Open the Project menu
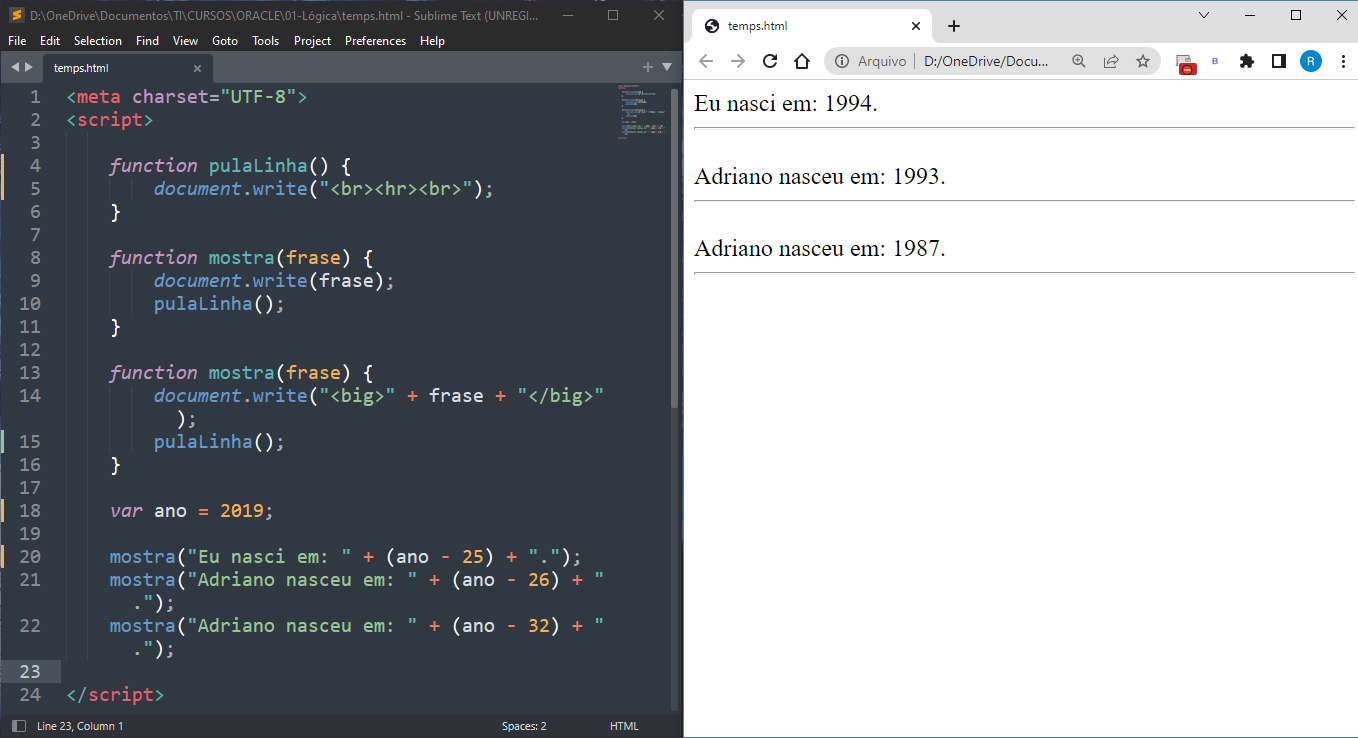1358x738 pixels. [312, 41]
